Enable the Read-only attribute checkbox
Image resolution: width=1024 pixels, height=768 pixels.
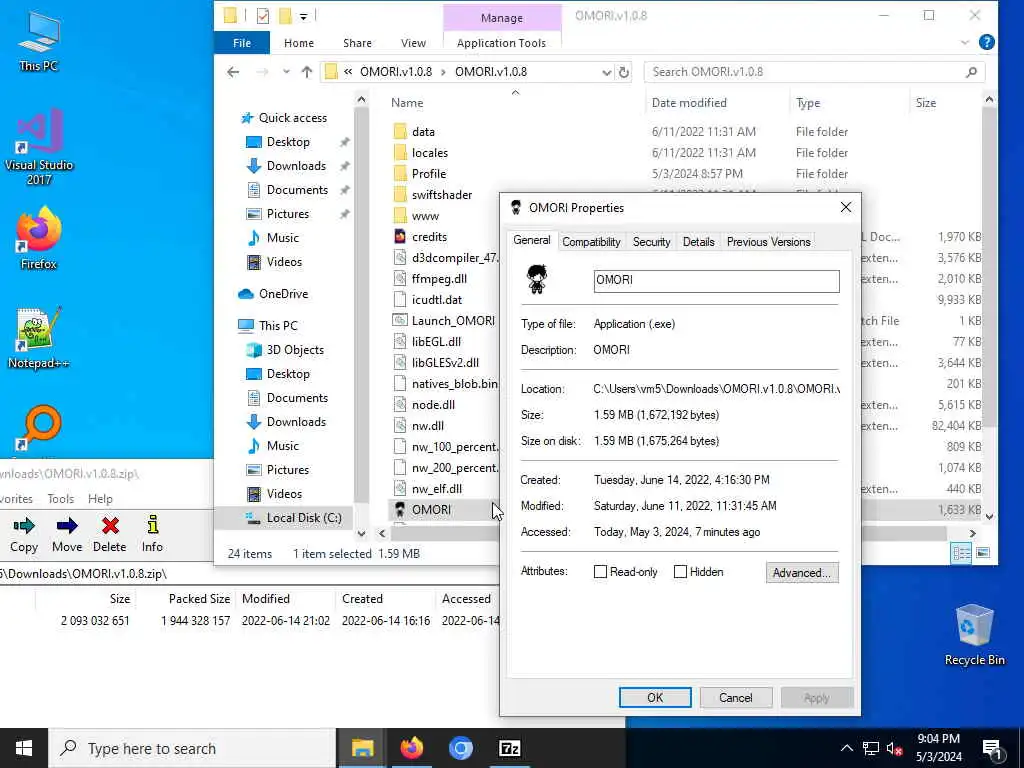tap(600, 571)
